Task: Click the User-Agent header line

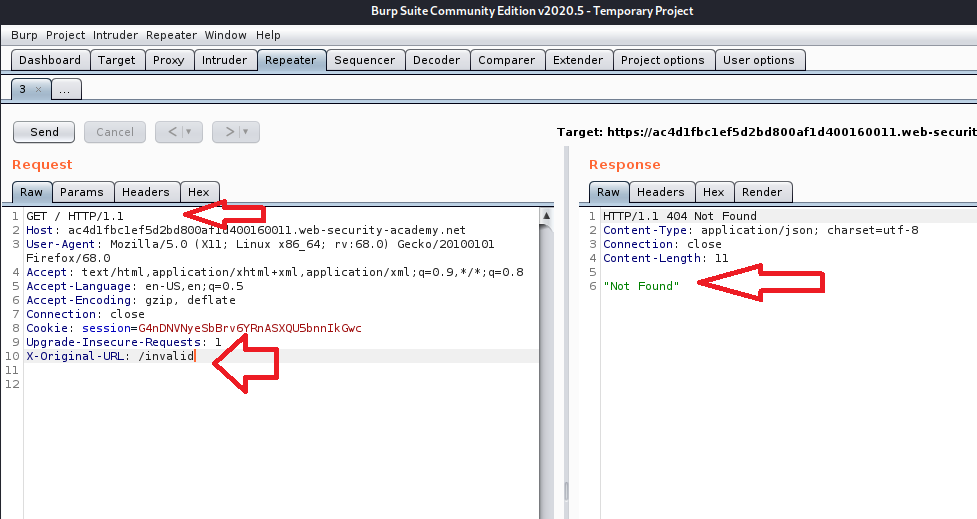Action: (x=260, y=251)
